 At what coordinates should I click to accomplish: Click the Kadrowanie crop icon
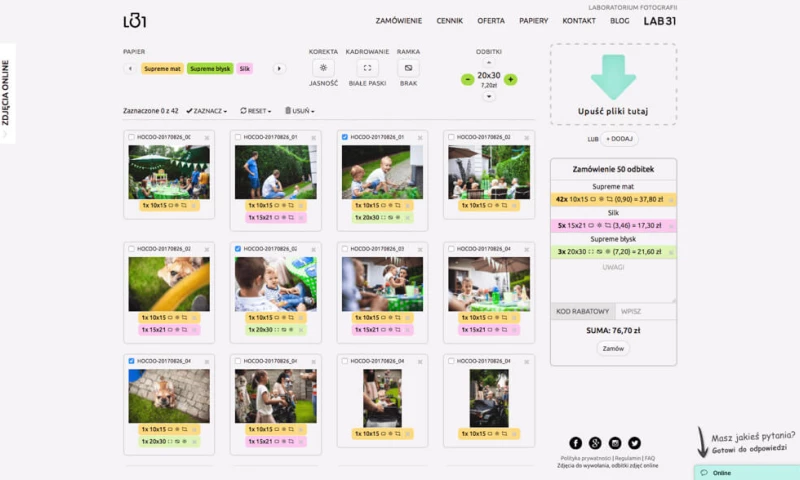click(367, 68)
